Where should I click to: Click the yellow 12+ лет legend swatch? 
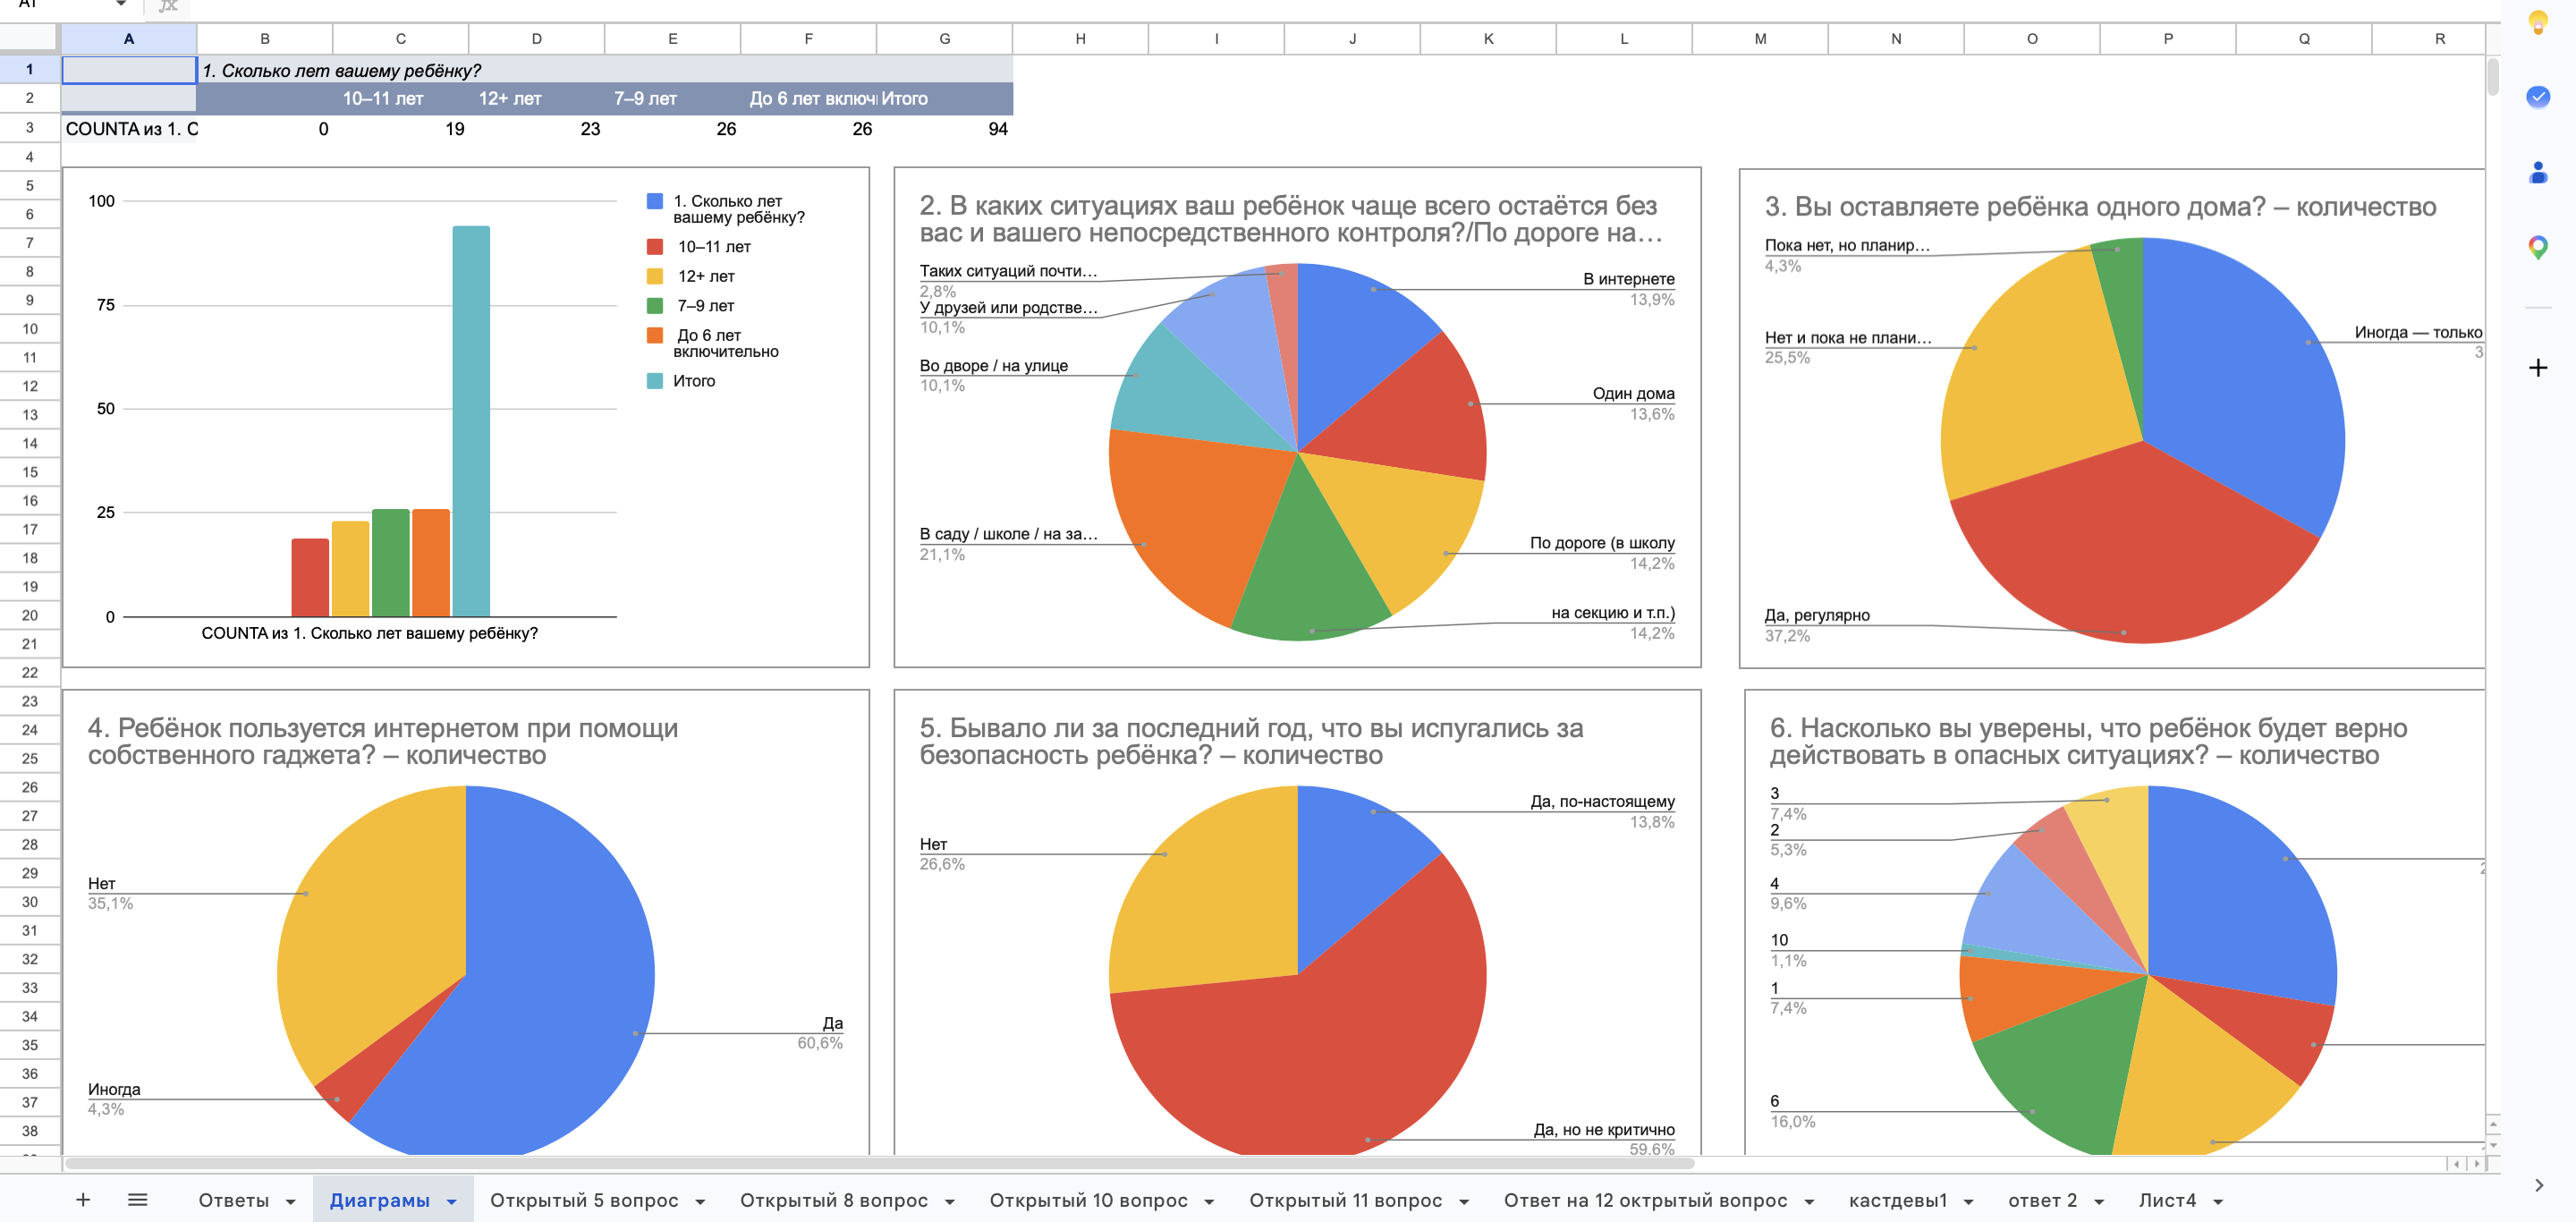[655, 276]
